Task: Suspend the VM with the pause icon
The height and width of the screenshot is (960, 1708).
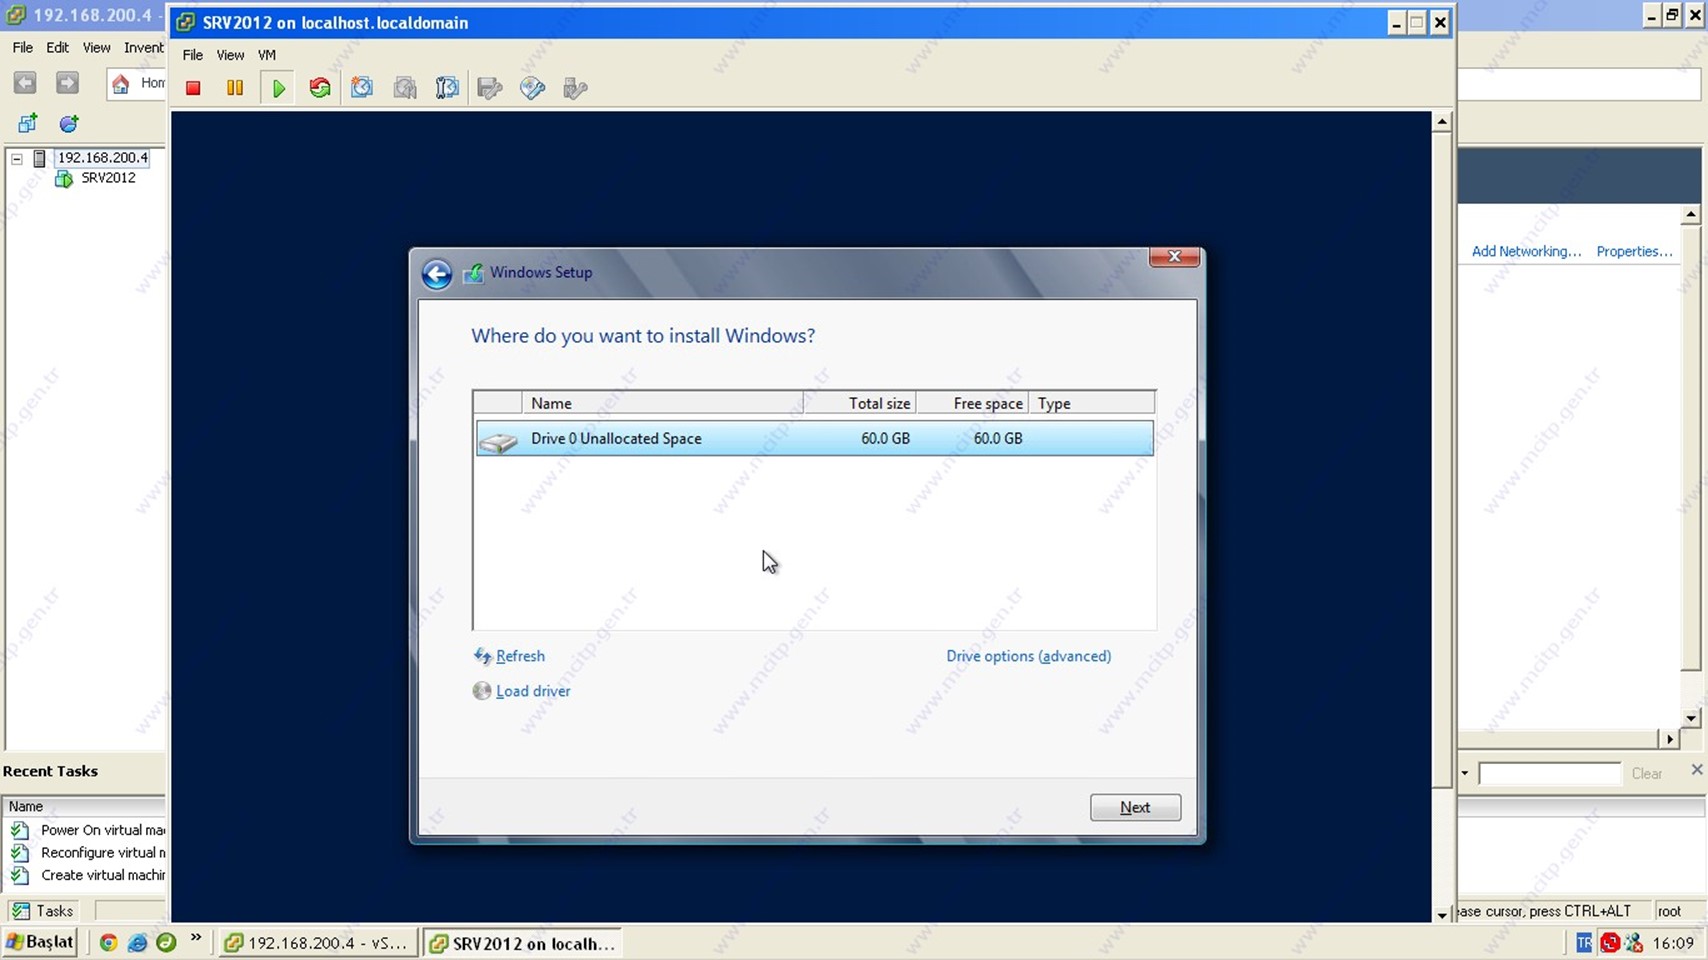Action: 235,88
